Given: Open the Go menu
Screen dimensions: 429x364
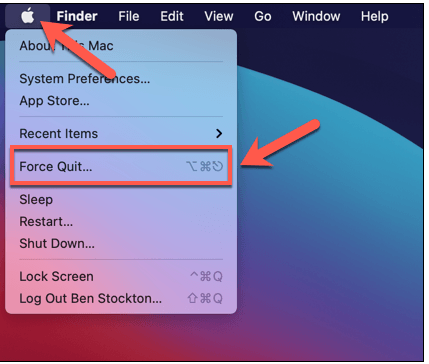Looking at the screenshot, I should 263,16.
